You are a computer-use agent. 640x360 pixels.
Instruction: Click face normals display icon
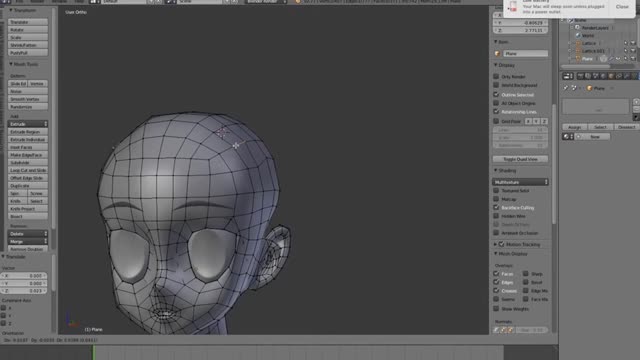click(x=511, y=330)
